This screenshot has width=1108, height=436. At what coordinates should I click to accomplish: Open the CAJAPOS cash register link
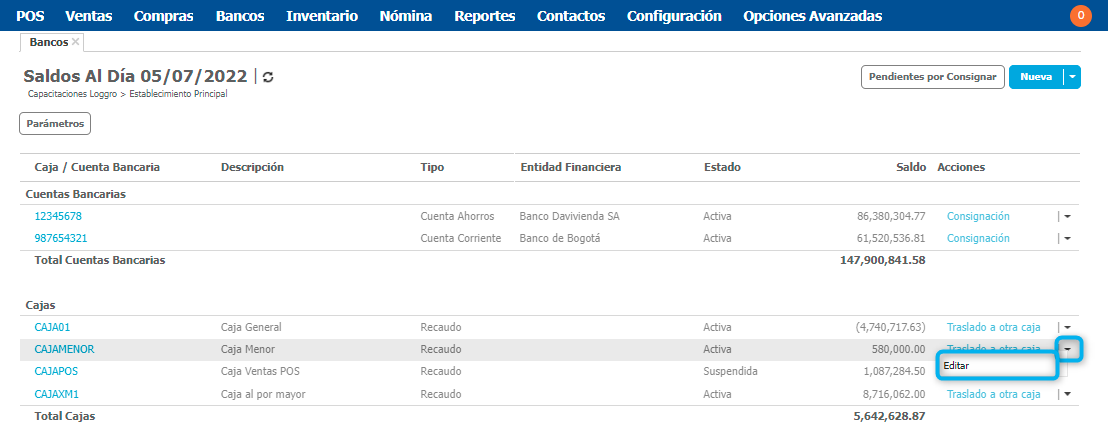click(x=59, y=372)
